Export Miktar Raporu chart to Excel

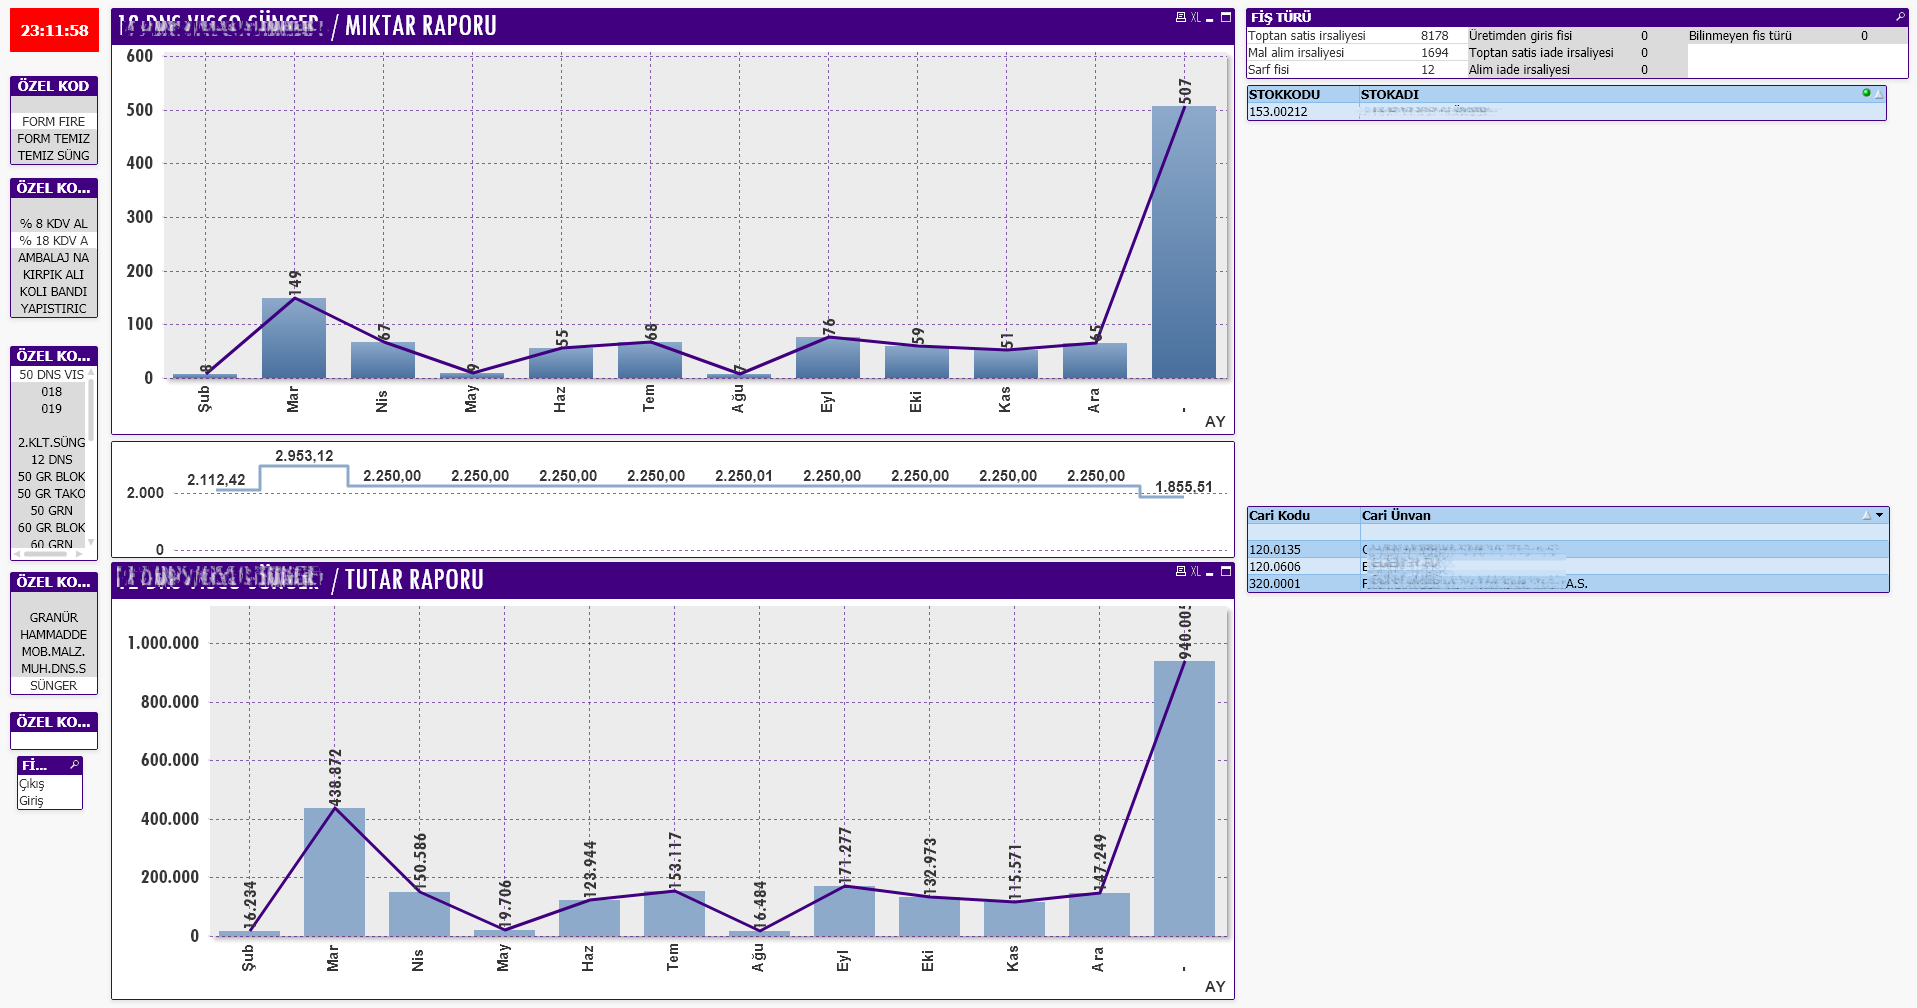tap(1195, 18)
